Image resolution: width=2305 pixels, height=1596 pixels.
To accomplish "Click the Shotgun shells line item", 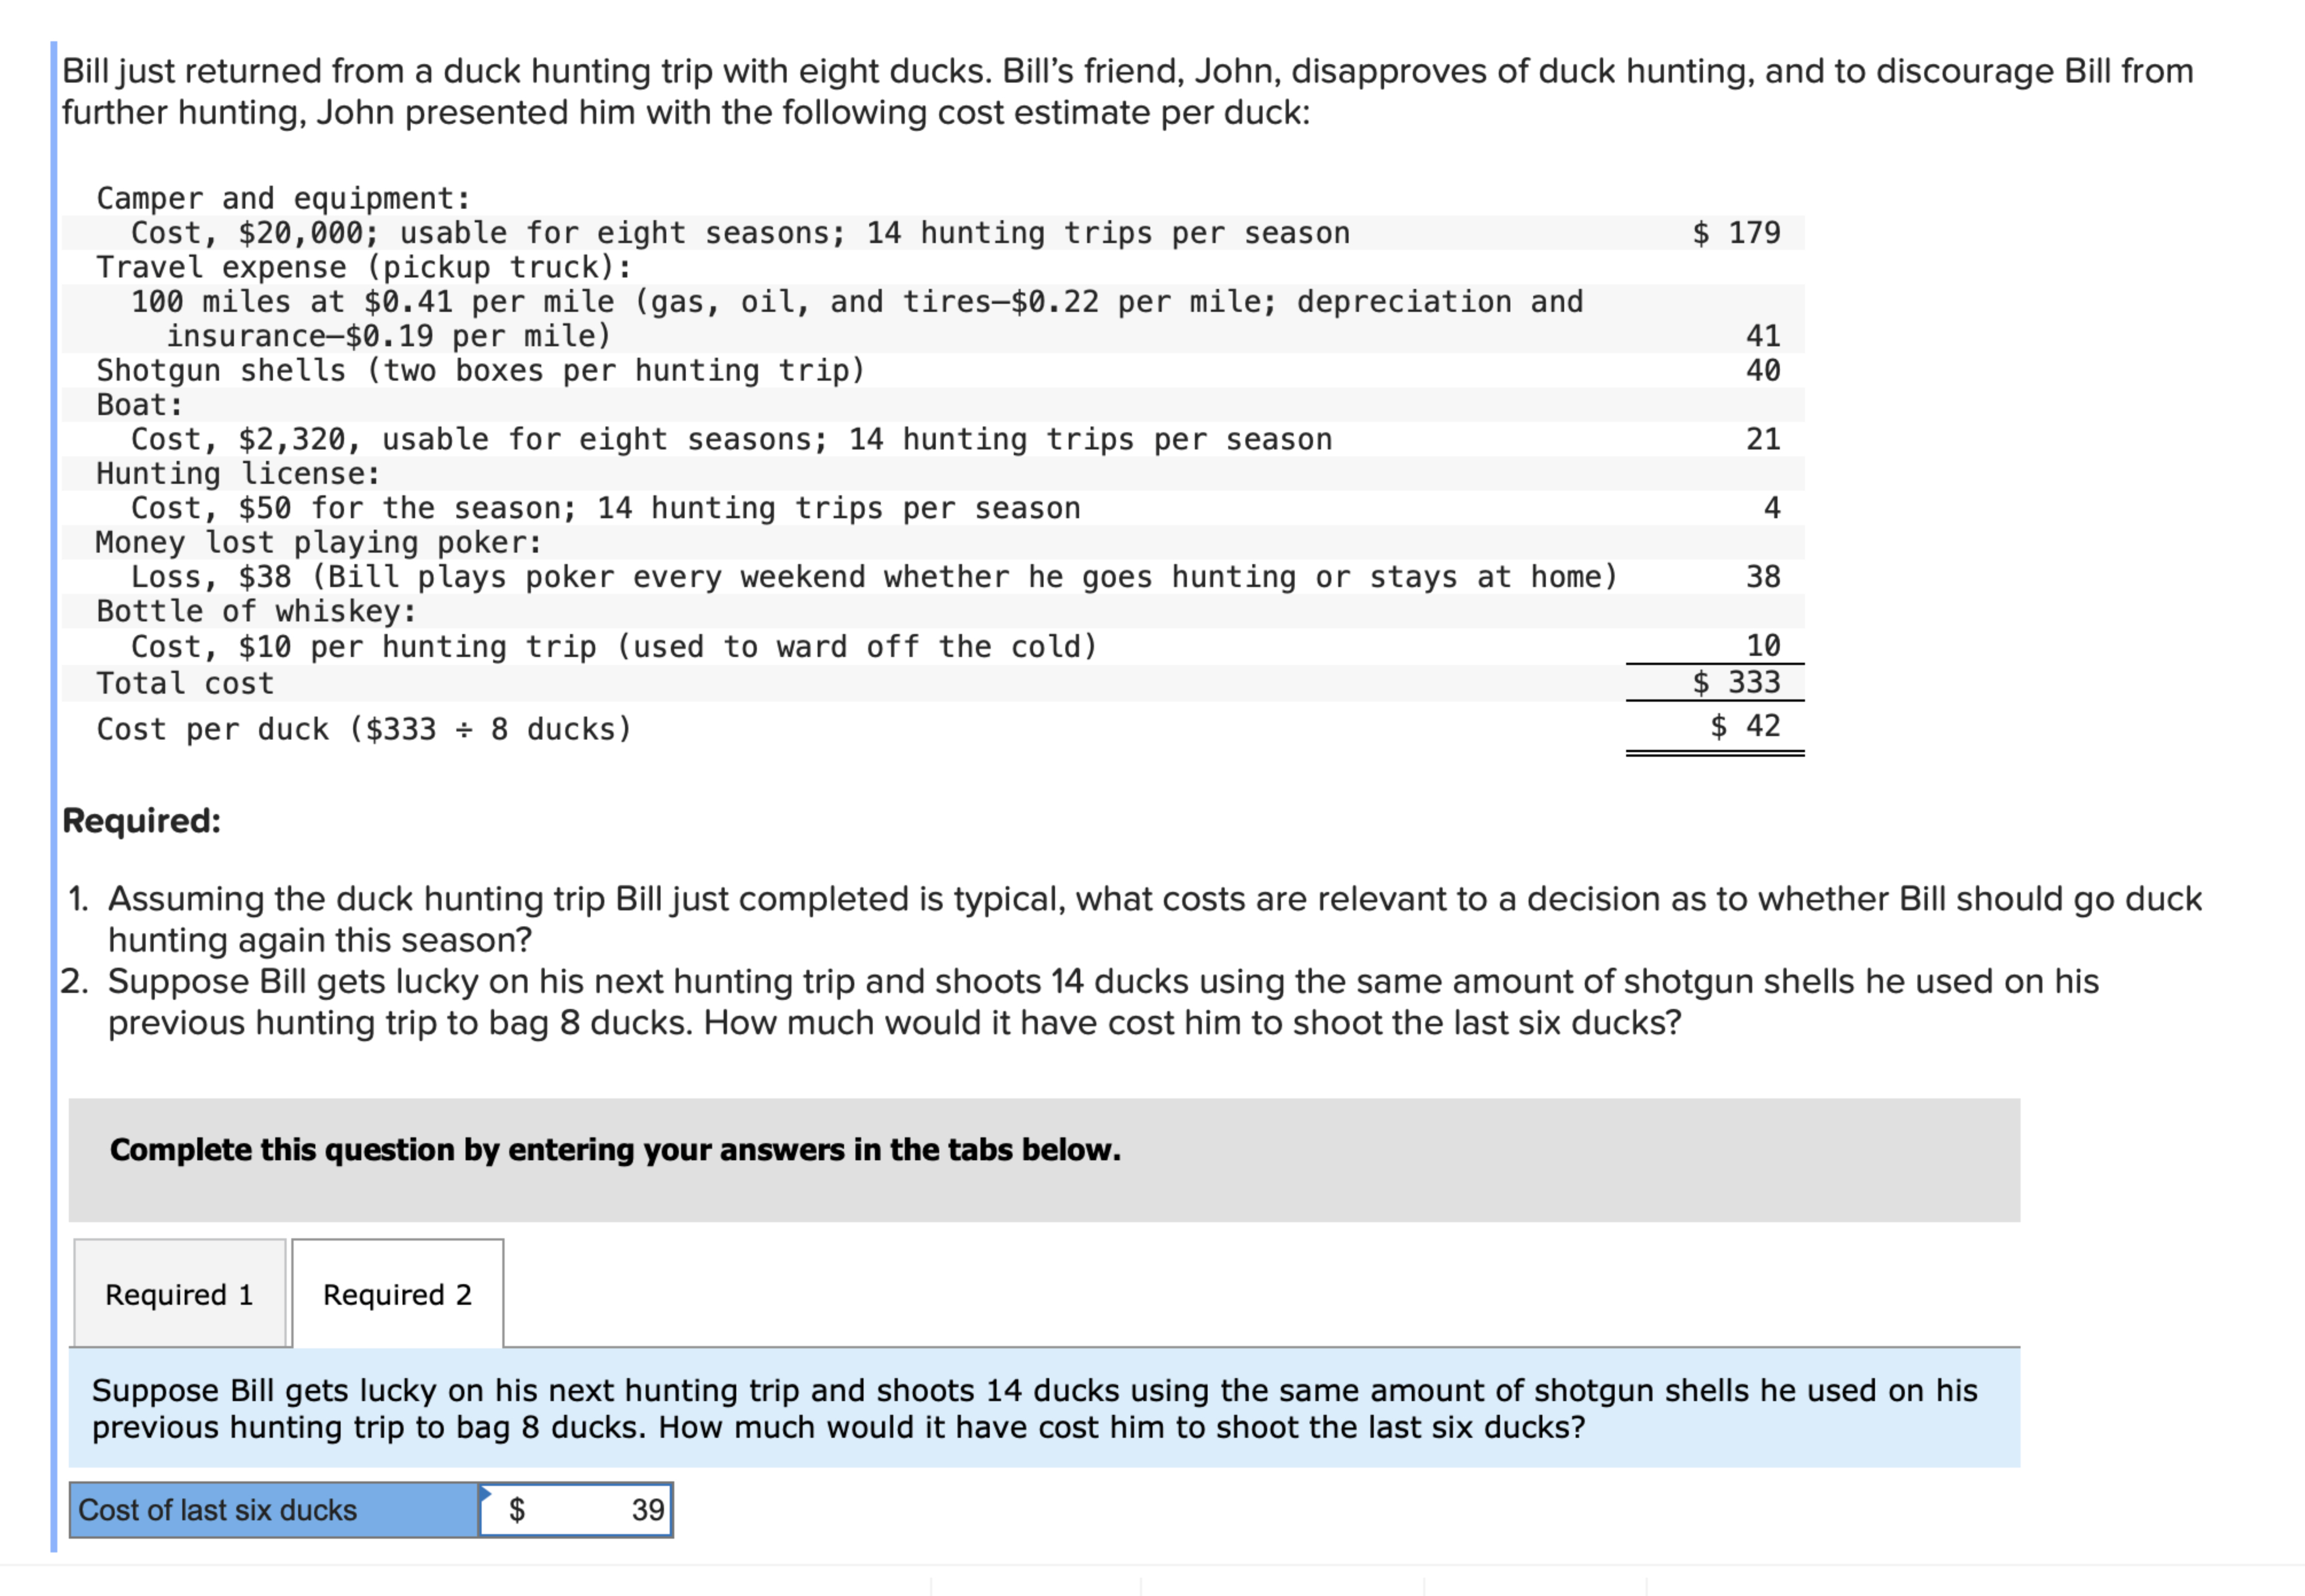I will point(480,370).
